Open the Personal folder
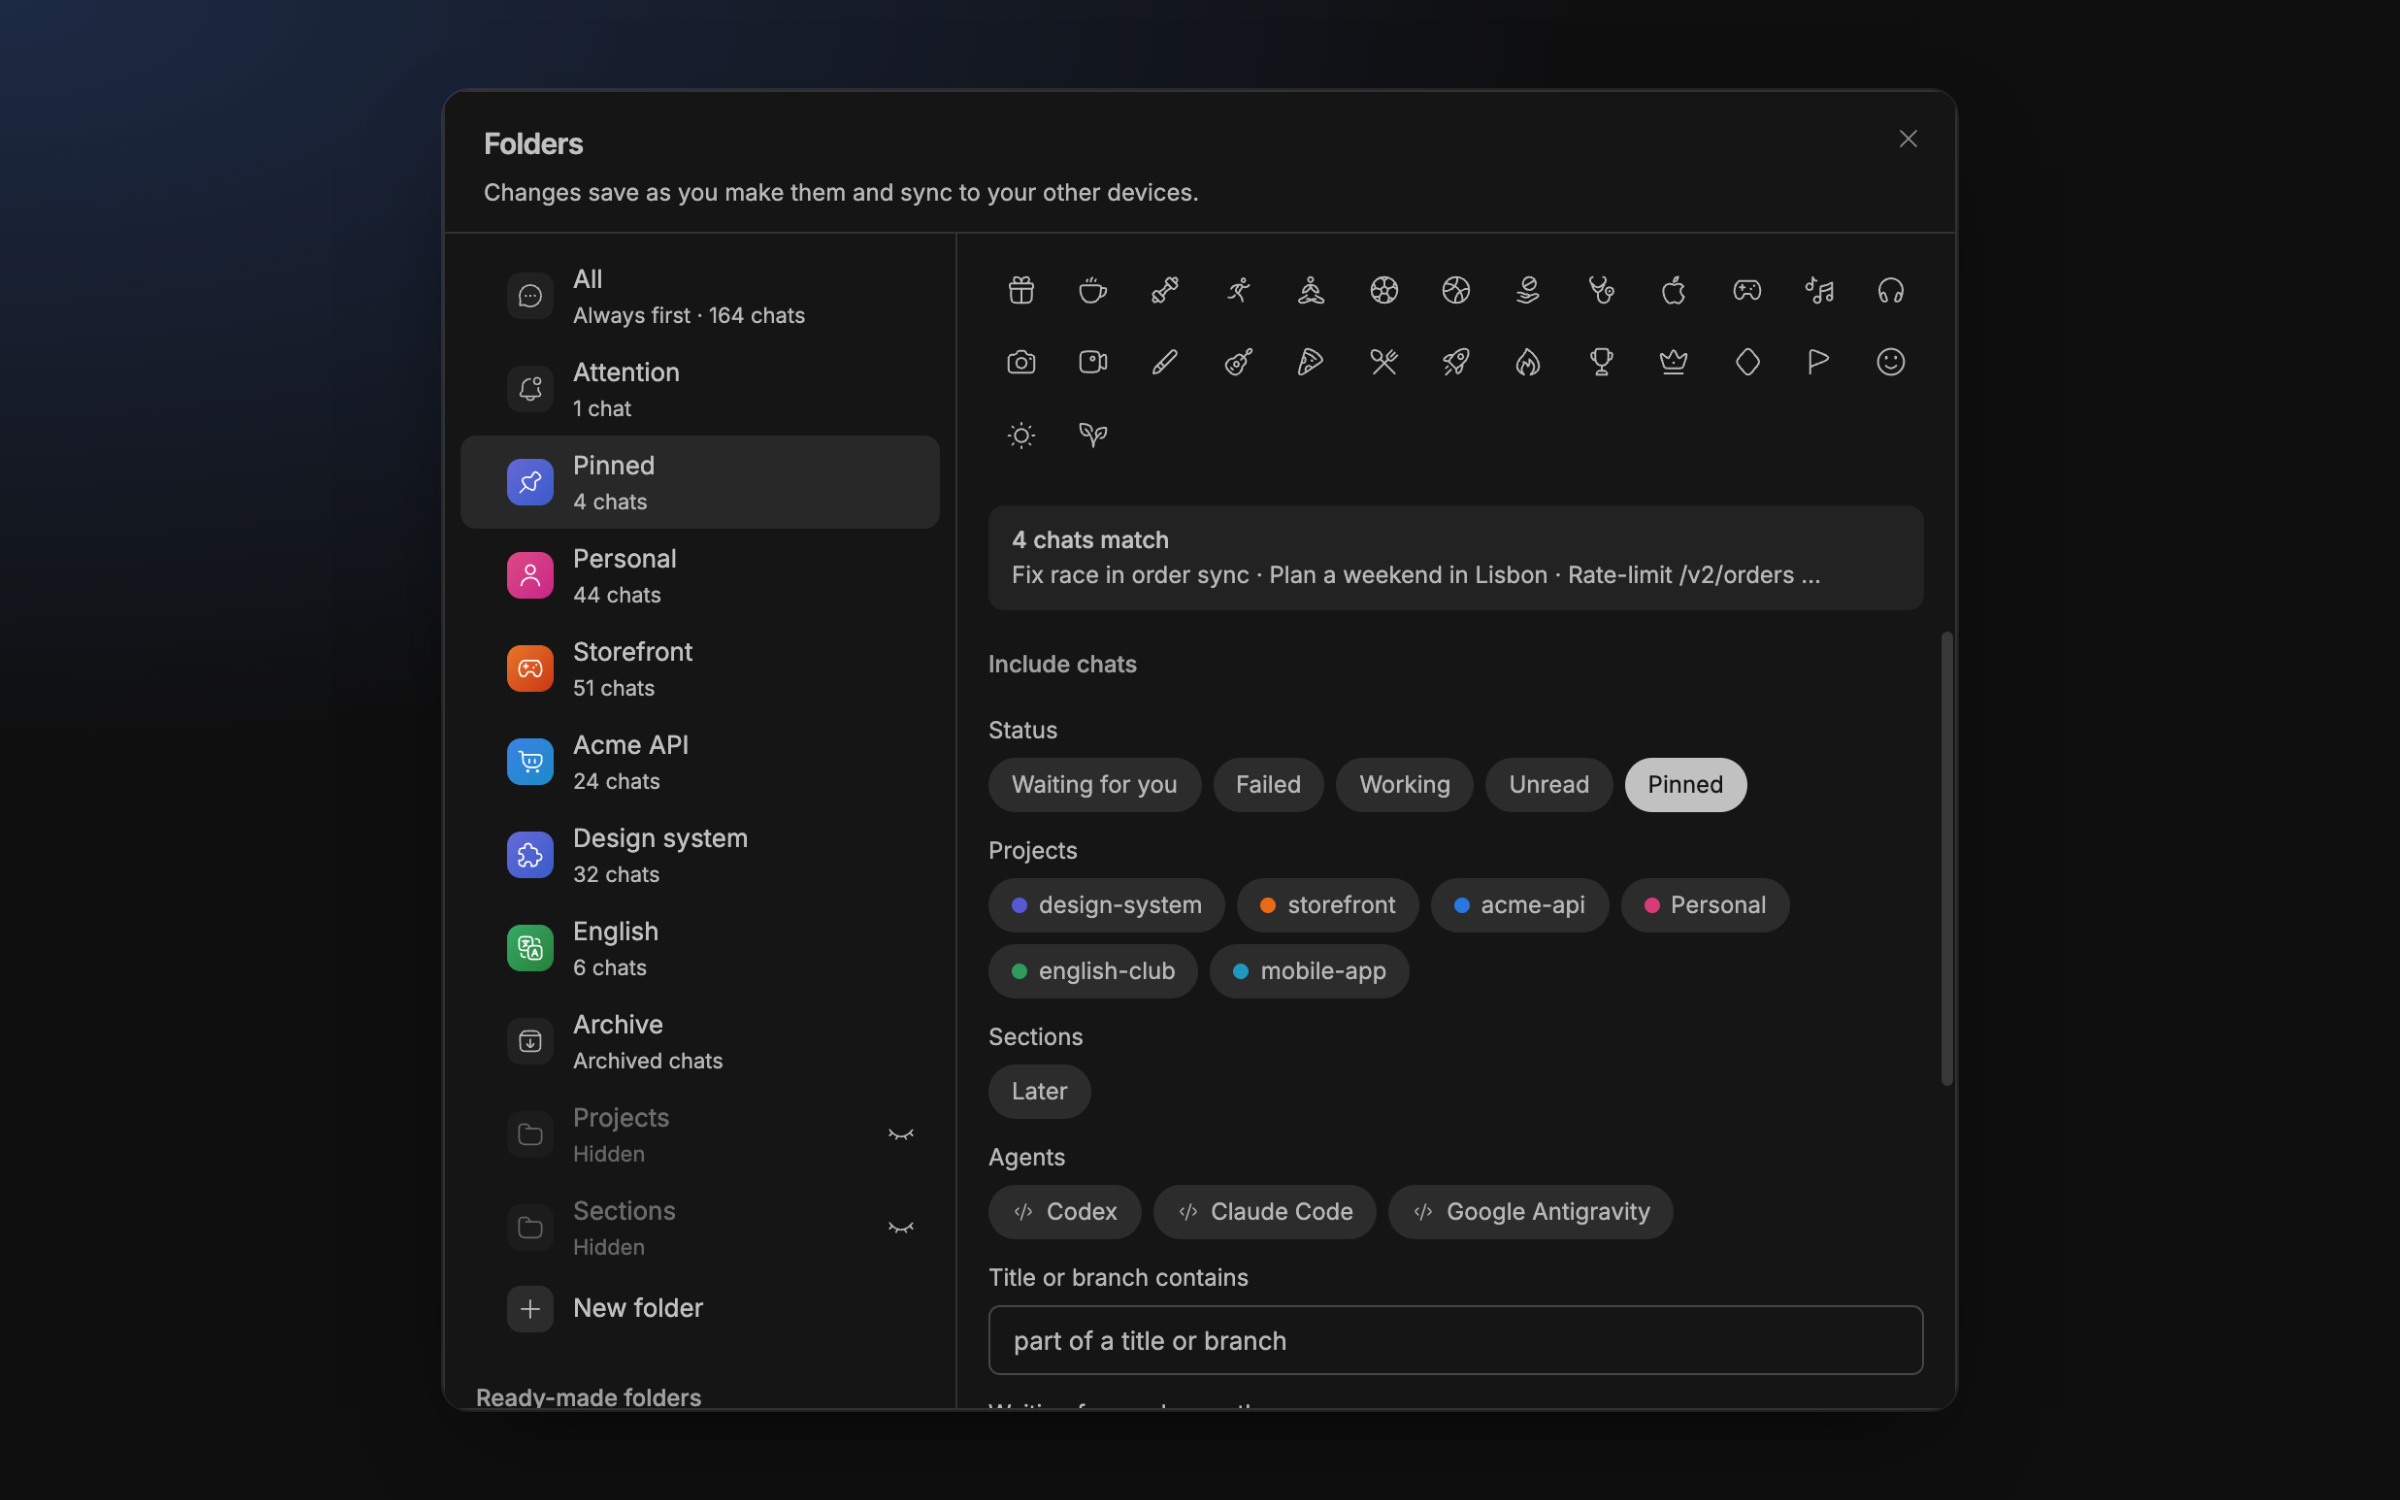 point(700,575)
